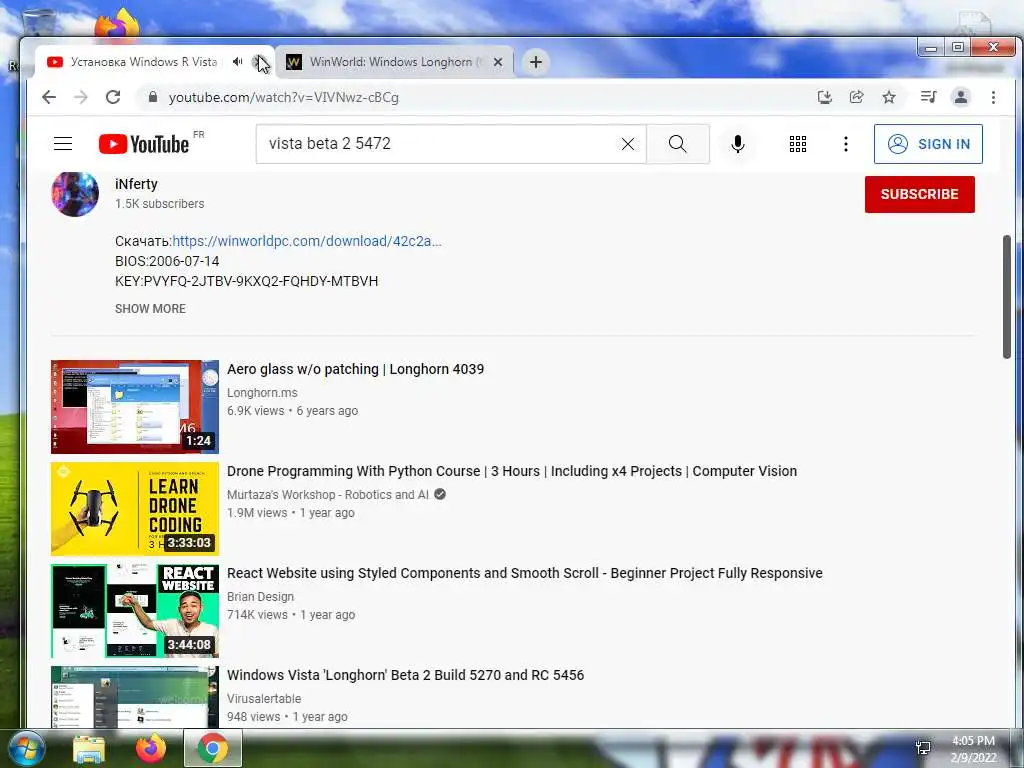Click the magnifier search button

[x=678, y=144]
